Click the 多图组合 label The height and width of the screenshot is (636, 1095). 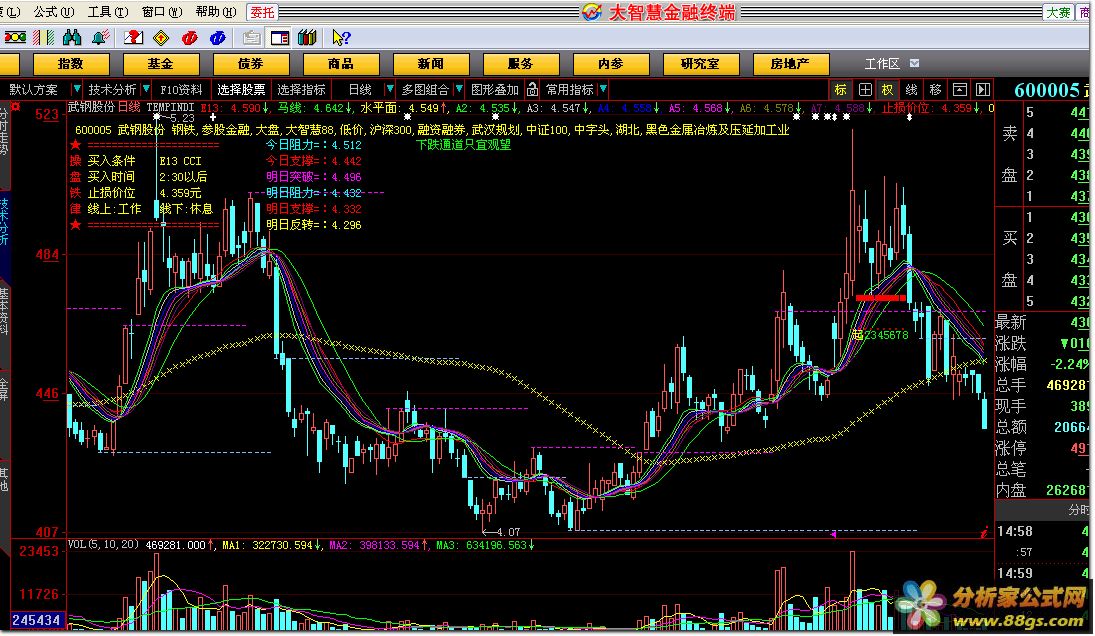coord(425,89)
